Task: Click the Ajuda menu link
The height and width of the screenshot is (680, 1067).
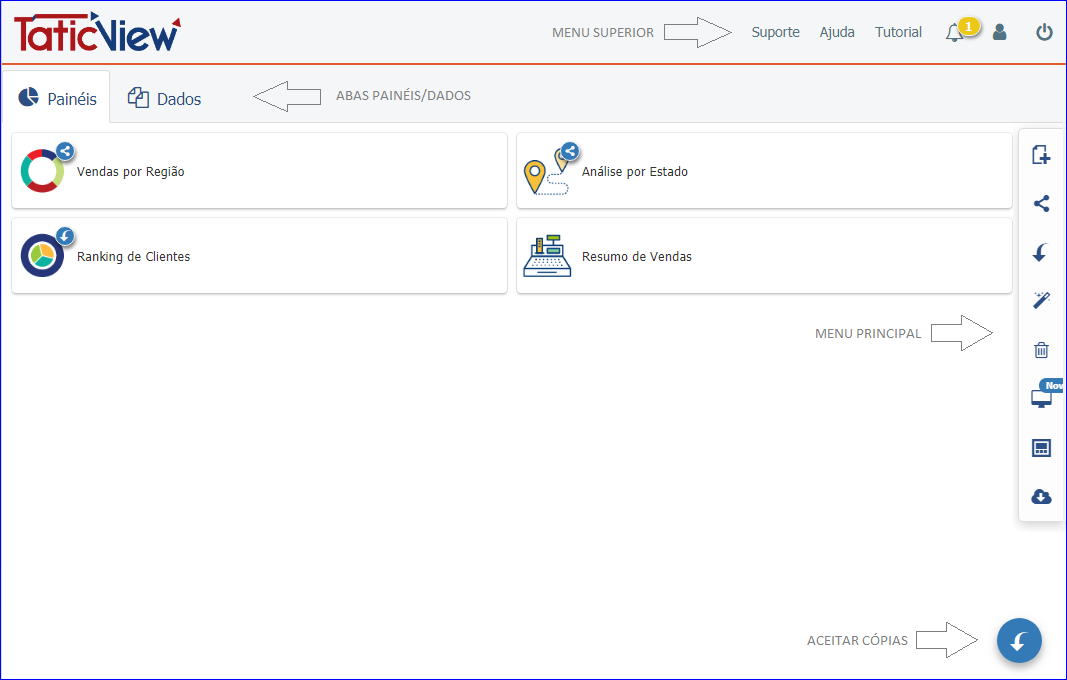Action: tap(837, 32)
